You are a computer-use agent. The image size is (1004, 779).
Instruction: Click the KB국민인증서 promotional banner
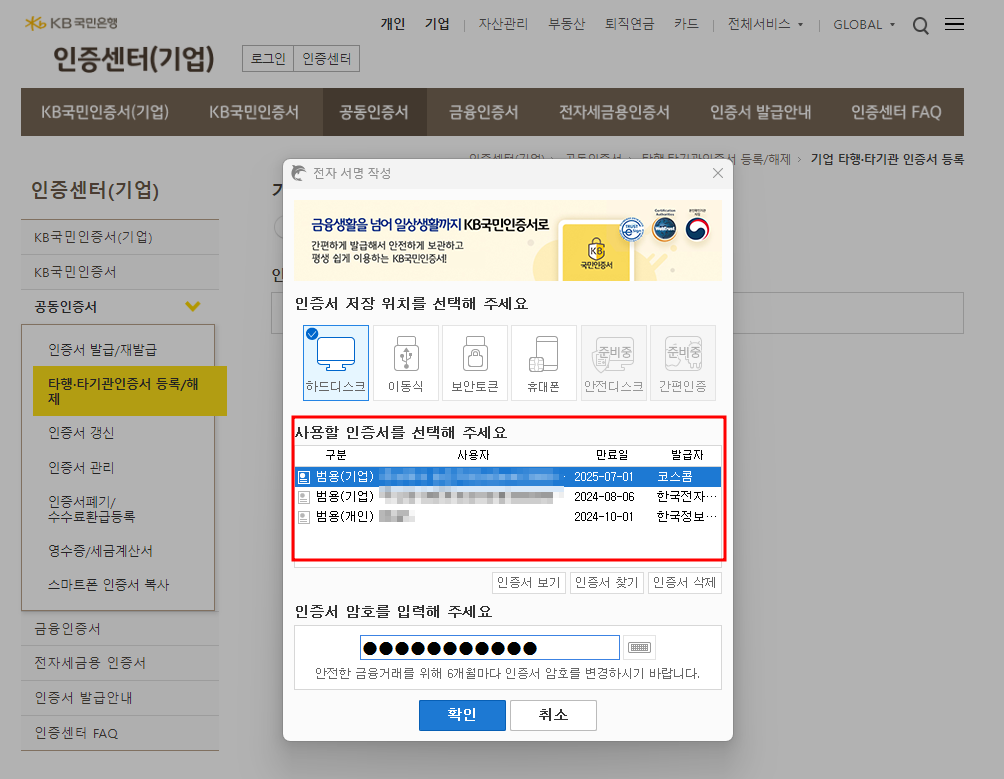[x=508, y=241]
